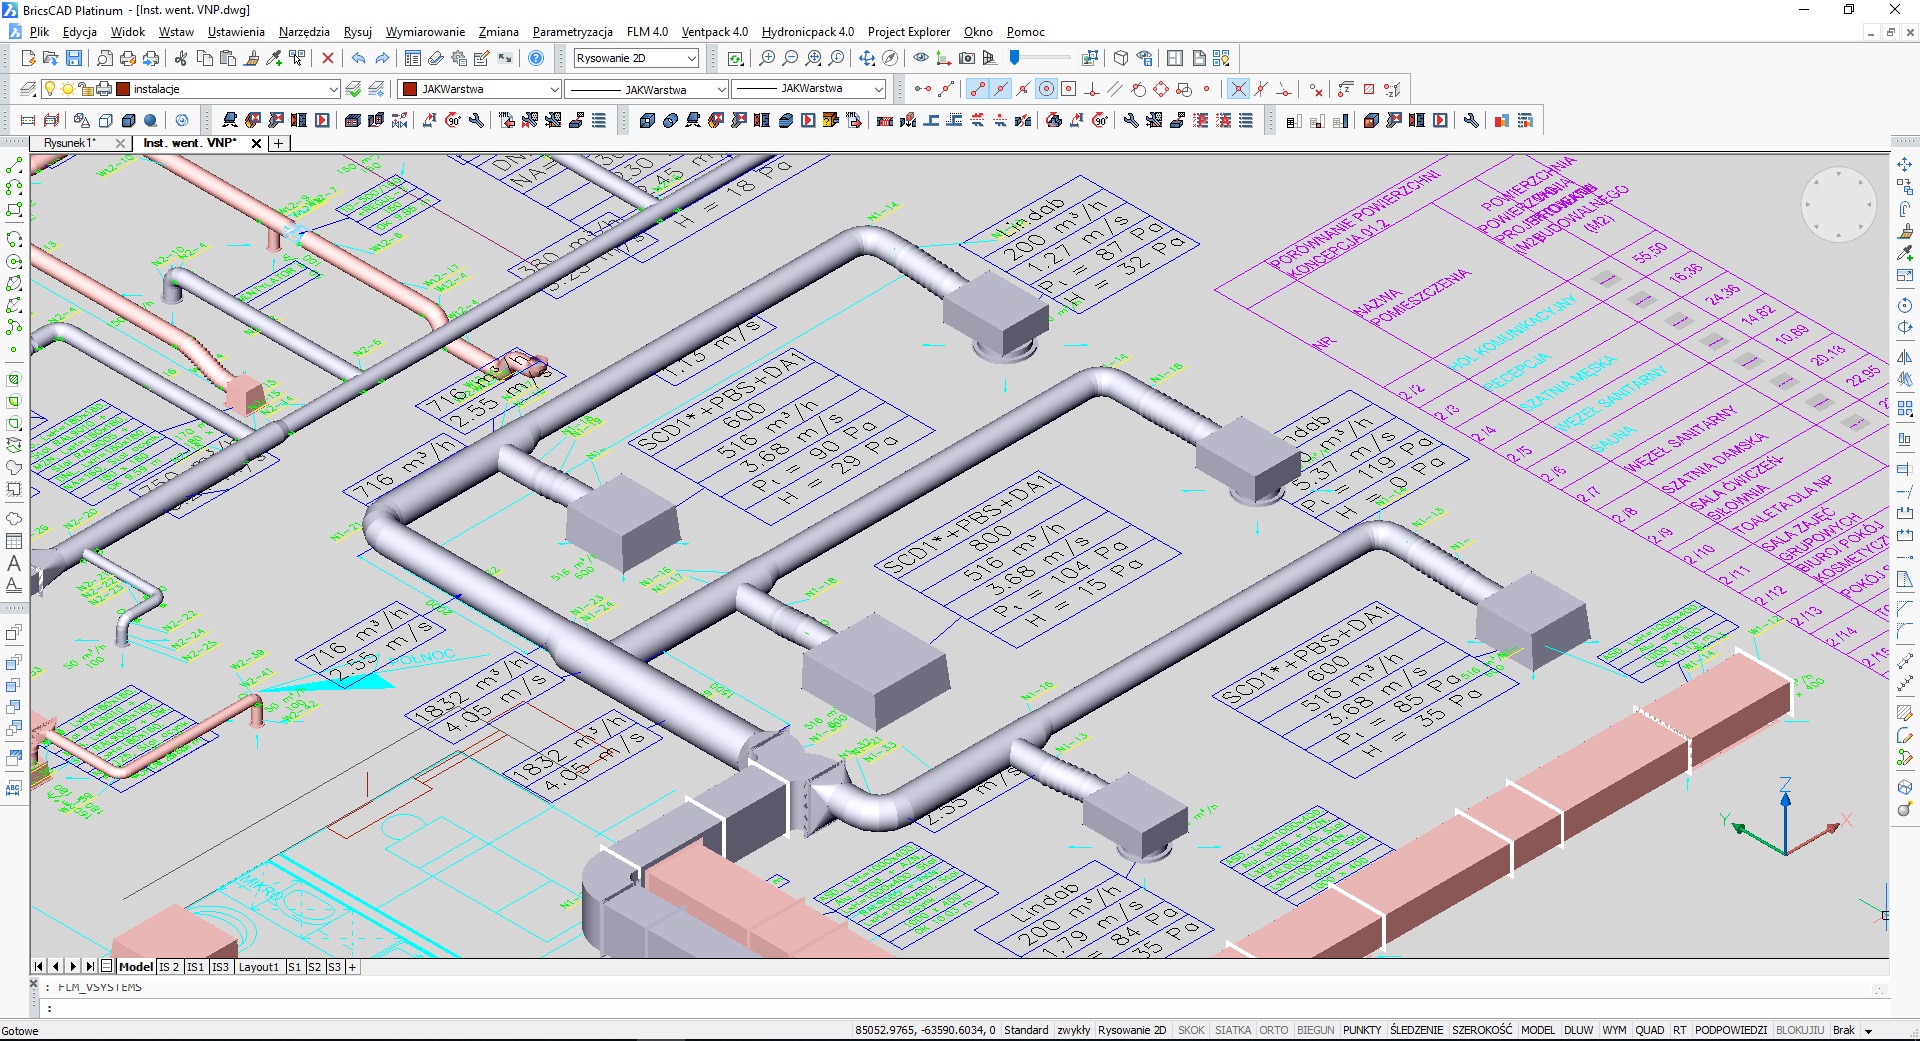Toggle SKOK snap in status bar
The image size is (1920, 1041).
click(x=1191, y=1030)
